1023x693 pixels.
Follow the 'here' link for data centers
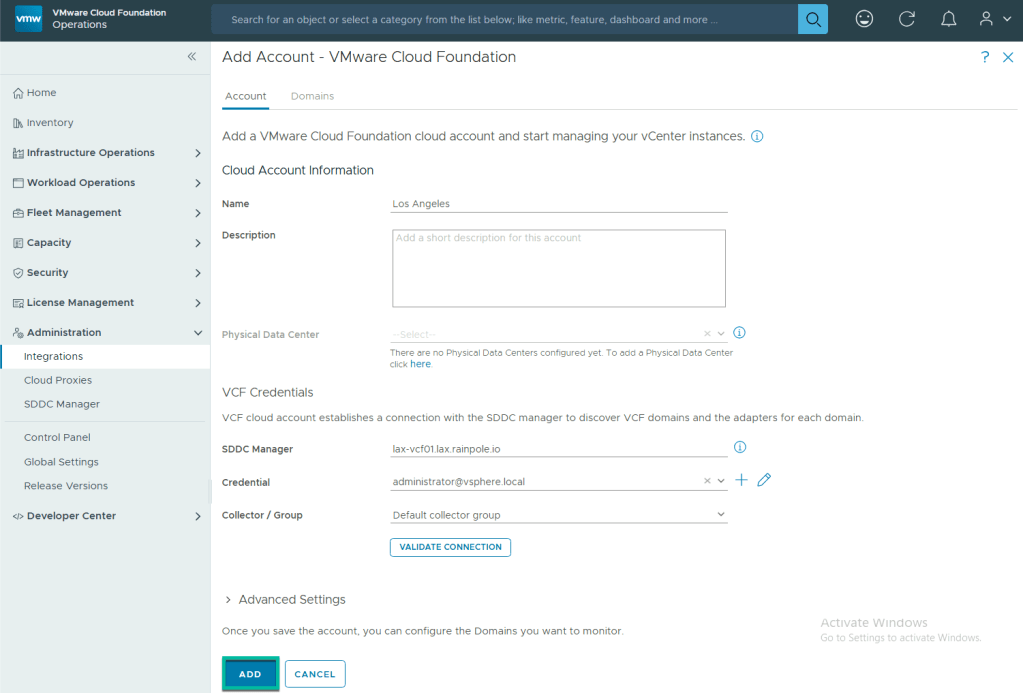420,364
